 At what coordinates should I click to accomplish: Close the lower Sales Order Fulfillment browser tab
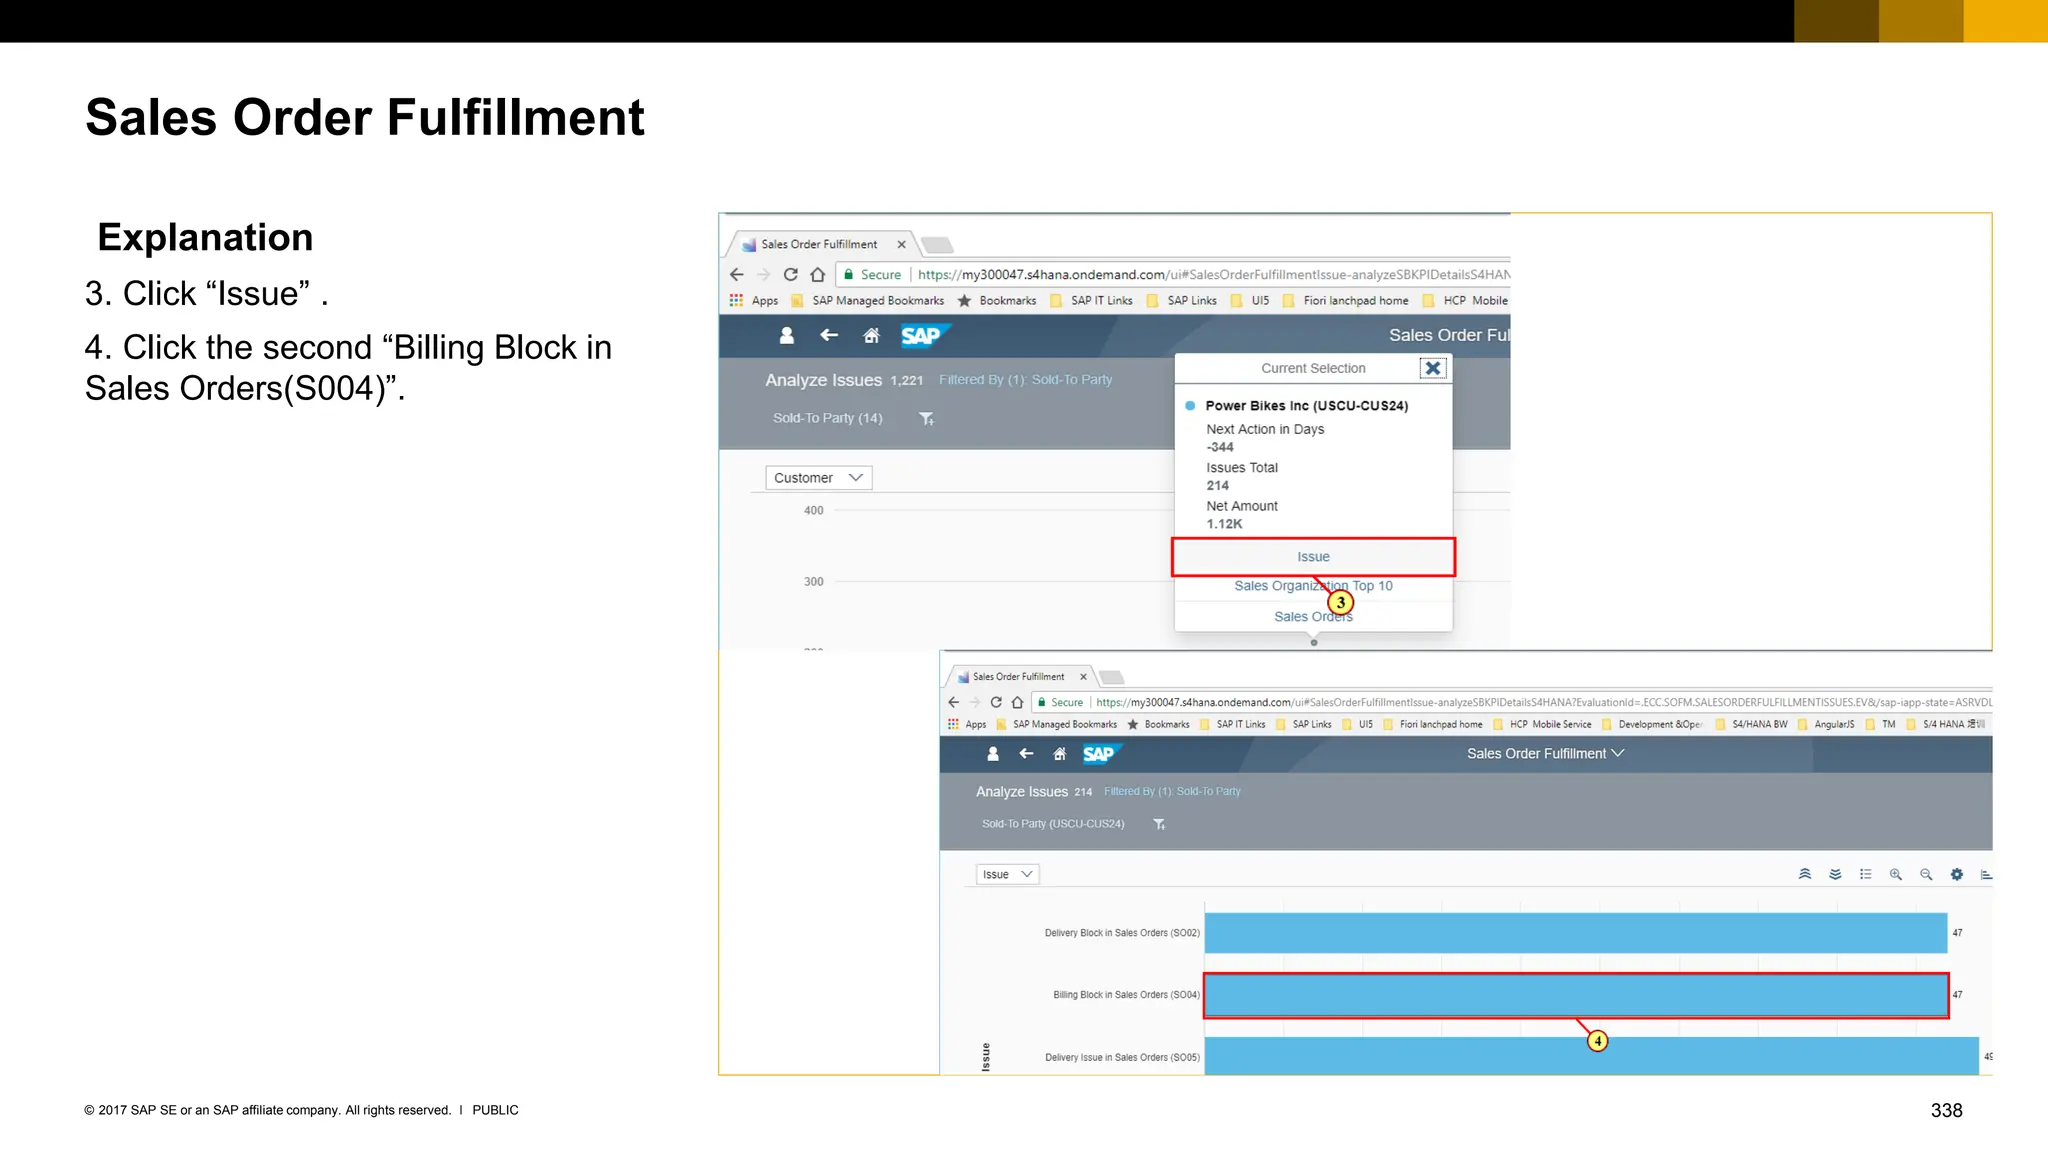click(x=1083, y=677)
